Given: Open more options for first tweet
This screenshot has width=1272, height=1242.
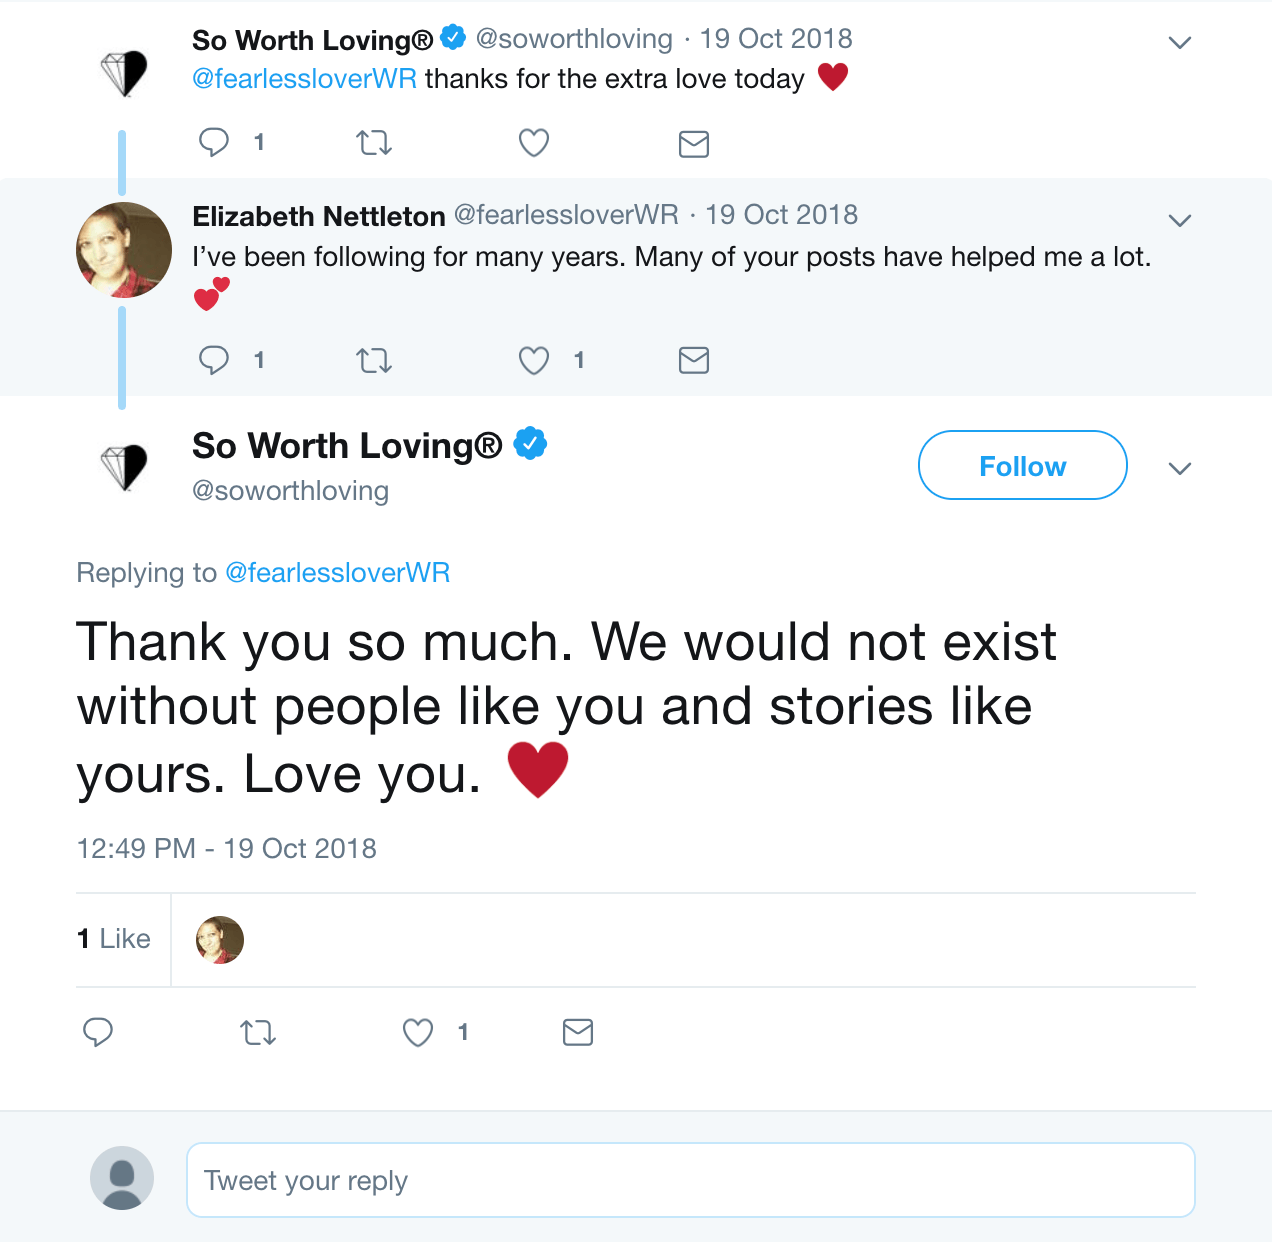Looking at the screenshot, I should click(1180, 43).
